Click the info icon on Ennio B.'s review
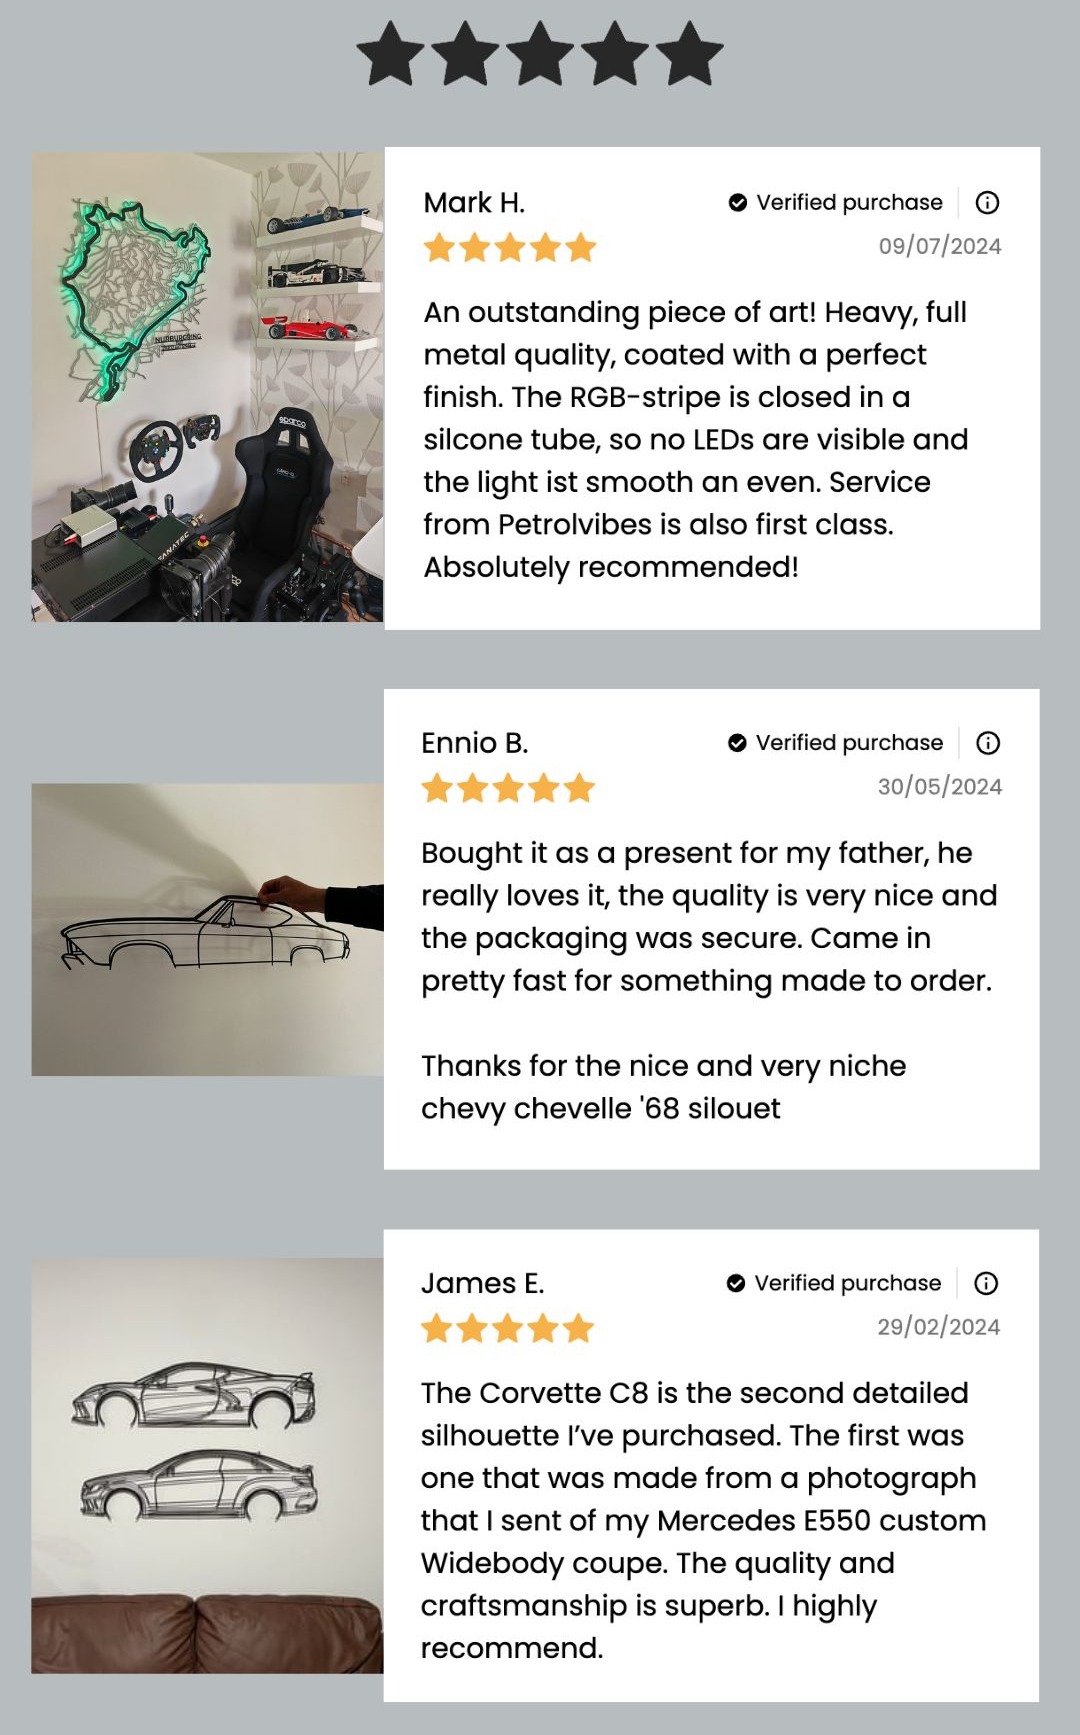Image resolution: width=1080 pixels, height=1735 pixels. point(988,743)
